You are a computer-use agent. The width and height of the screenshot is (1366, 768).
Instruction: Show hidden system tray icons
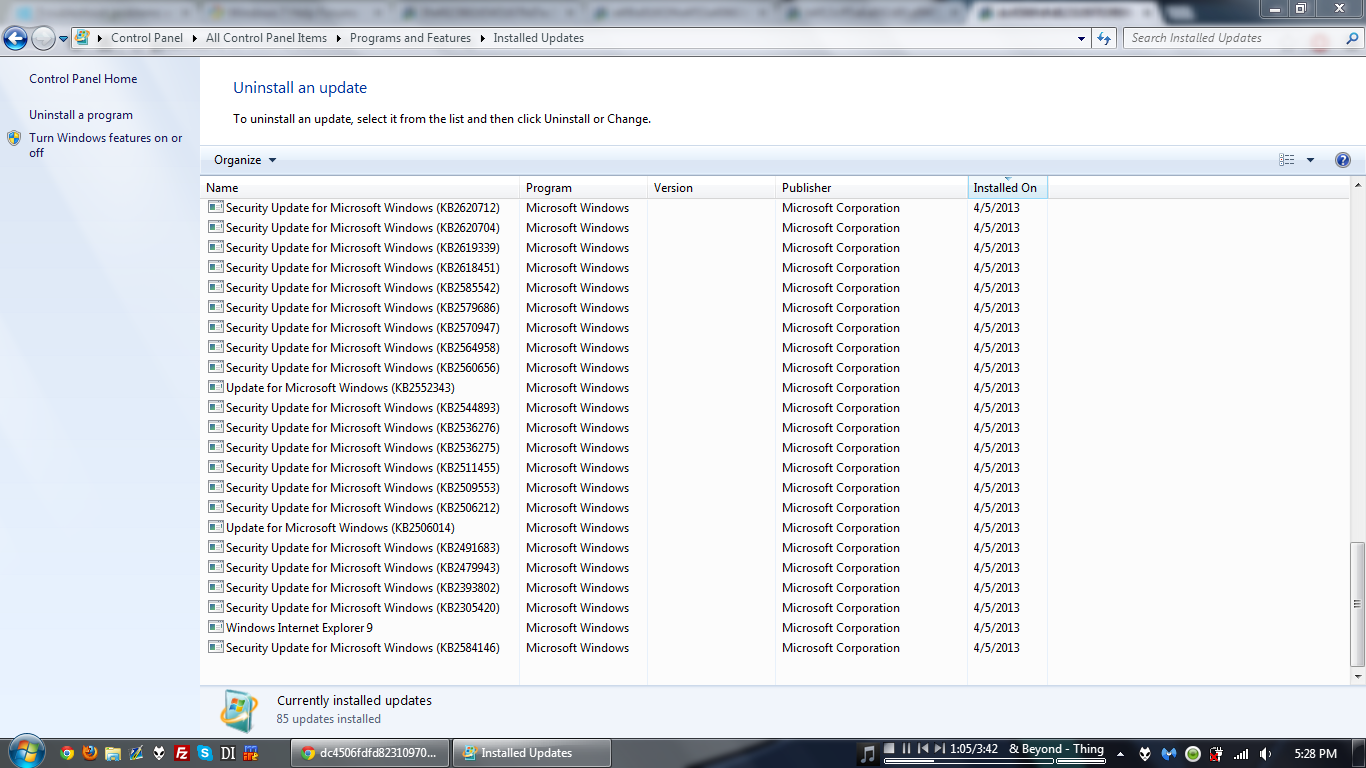point(1120,754)
